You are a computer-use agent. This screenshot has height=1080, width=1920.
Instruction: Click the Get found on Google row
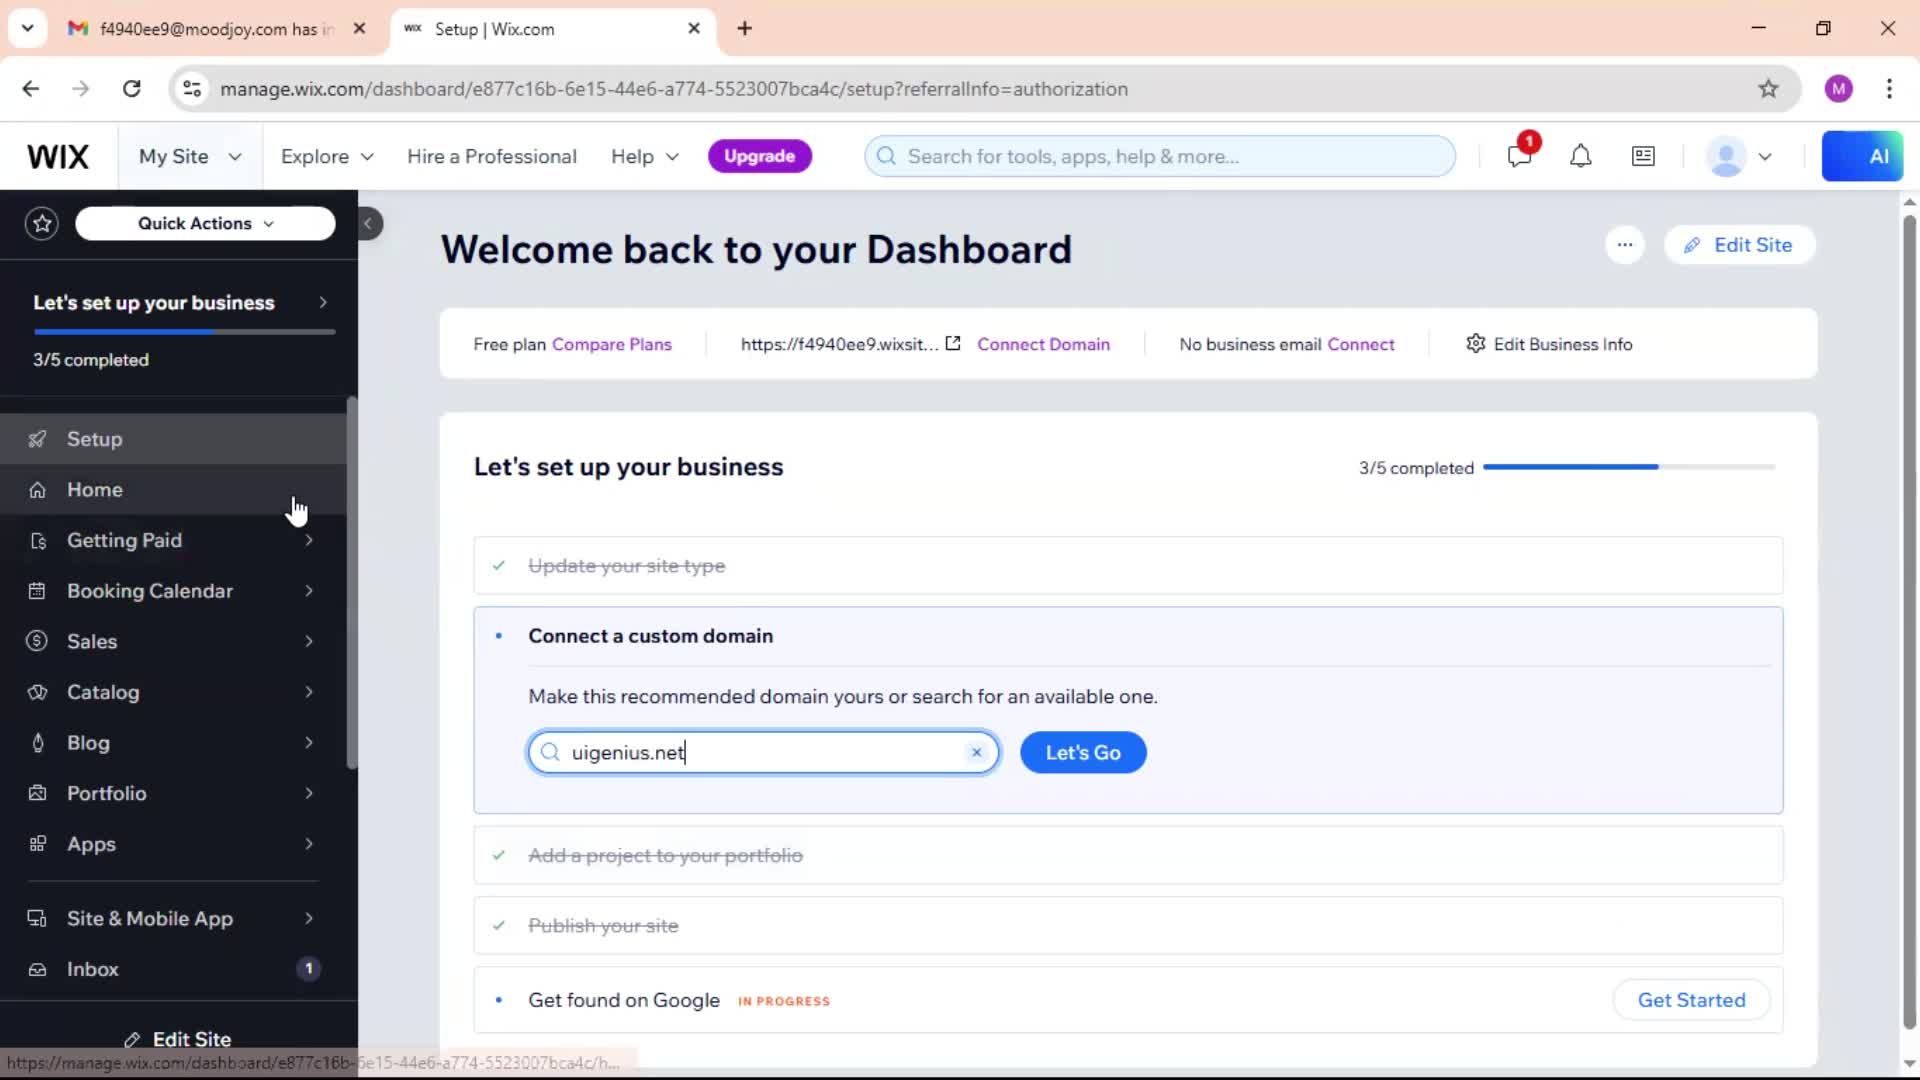click(1128, 1000)
